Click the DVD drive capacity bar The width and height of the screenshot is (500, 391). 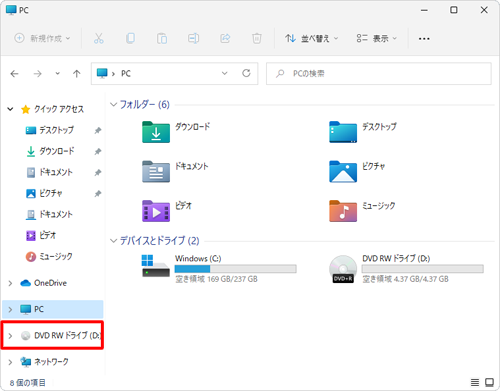tap(423, 269)
